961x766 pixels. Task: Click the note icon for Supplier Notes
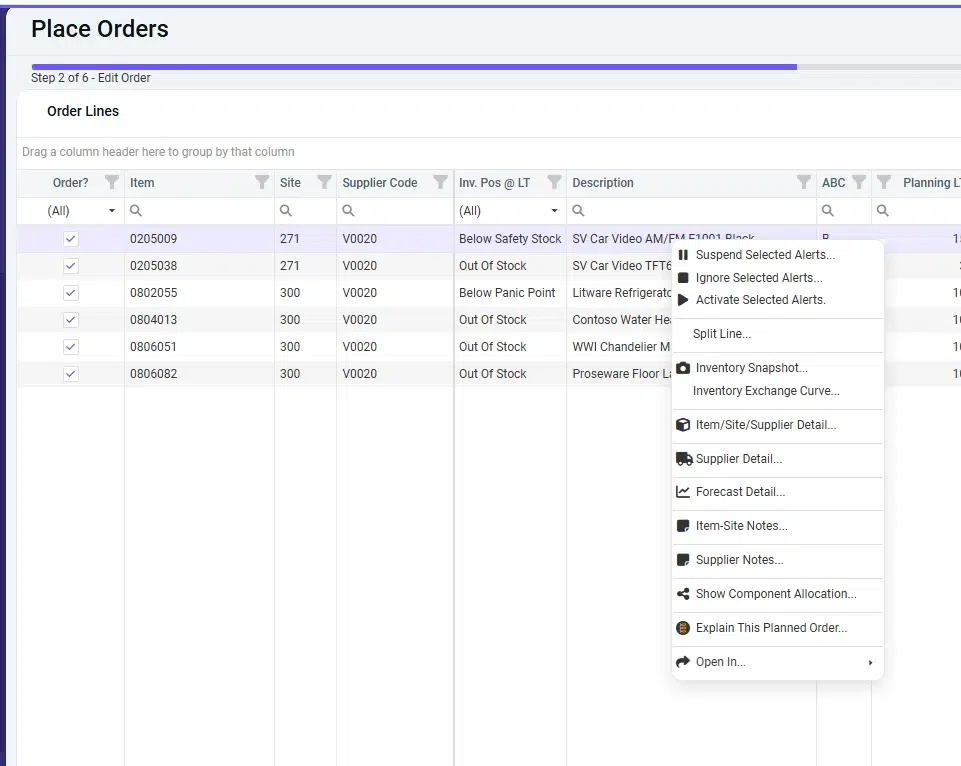tap(683, 559)
